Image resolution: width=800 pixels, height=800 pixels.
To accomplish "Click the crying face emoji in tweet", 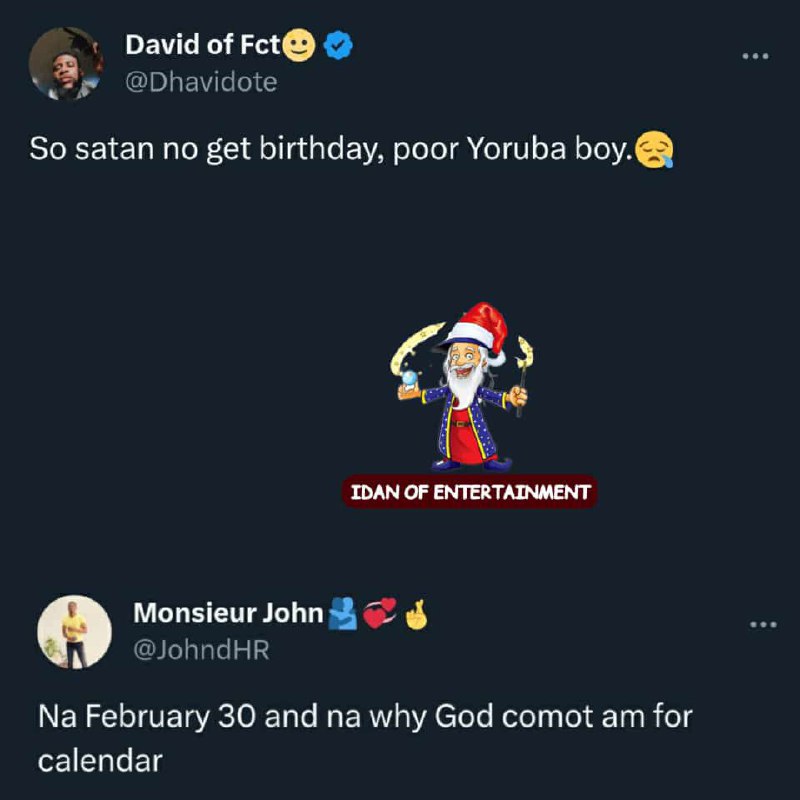I will pos(654,149).
